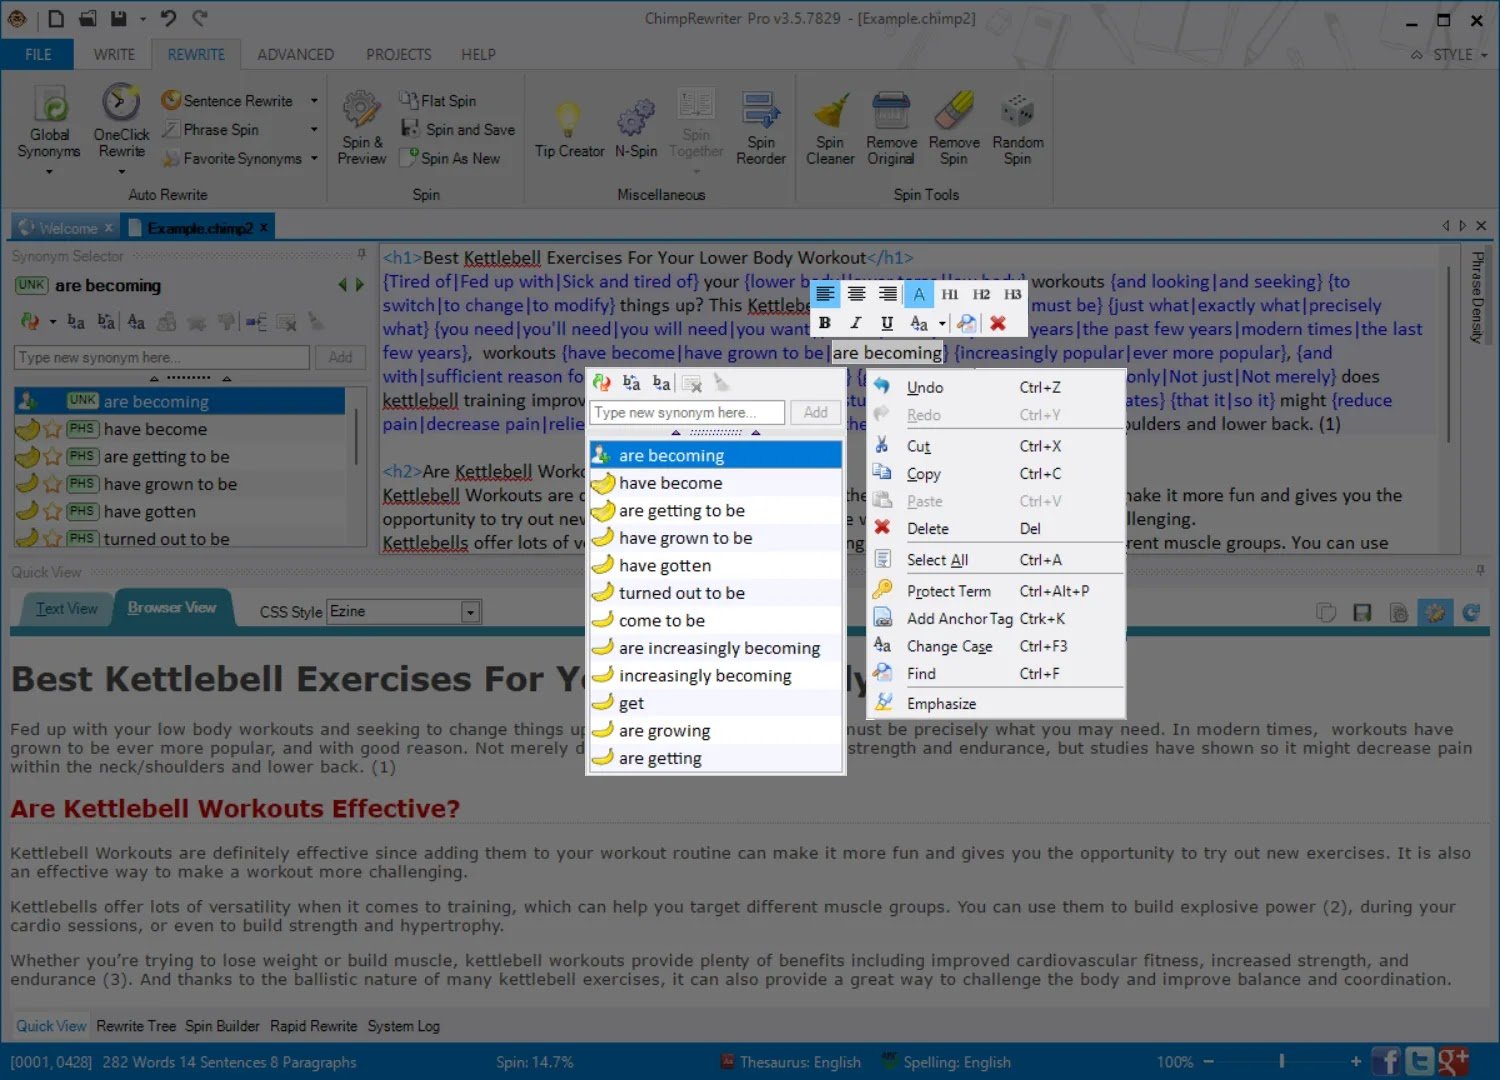
Task: Launch the Tip Creator lightbulb
Action: [x=569, y=120]
